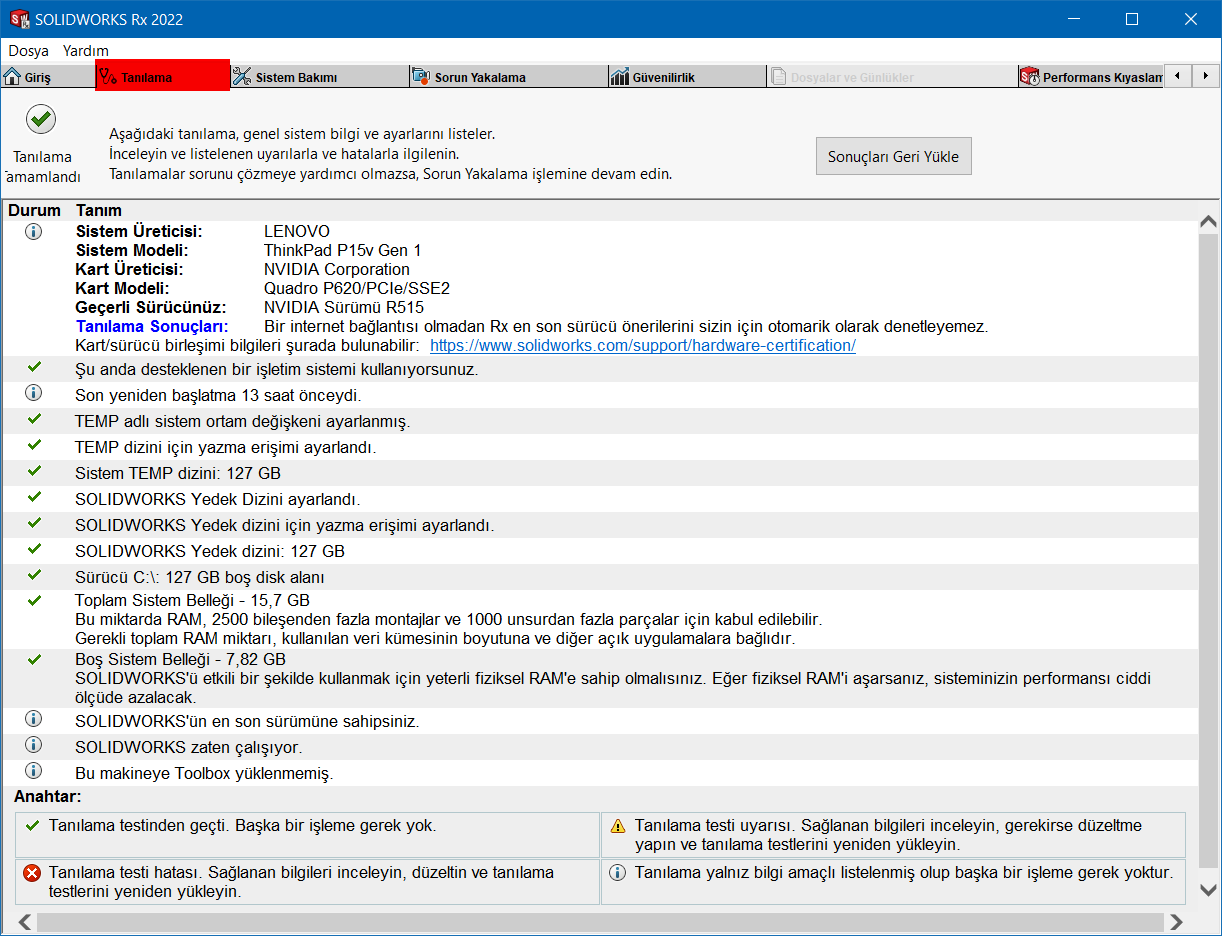Open the Yardım menu
The width and height of the screenshot is (1222, 936).
point(86,50)
